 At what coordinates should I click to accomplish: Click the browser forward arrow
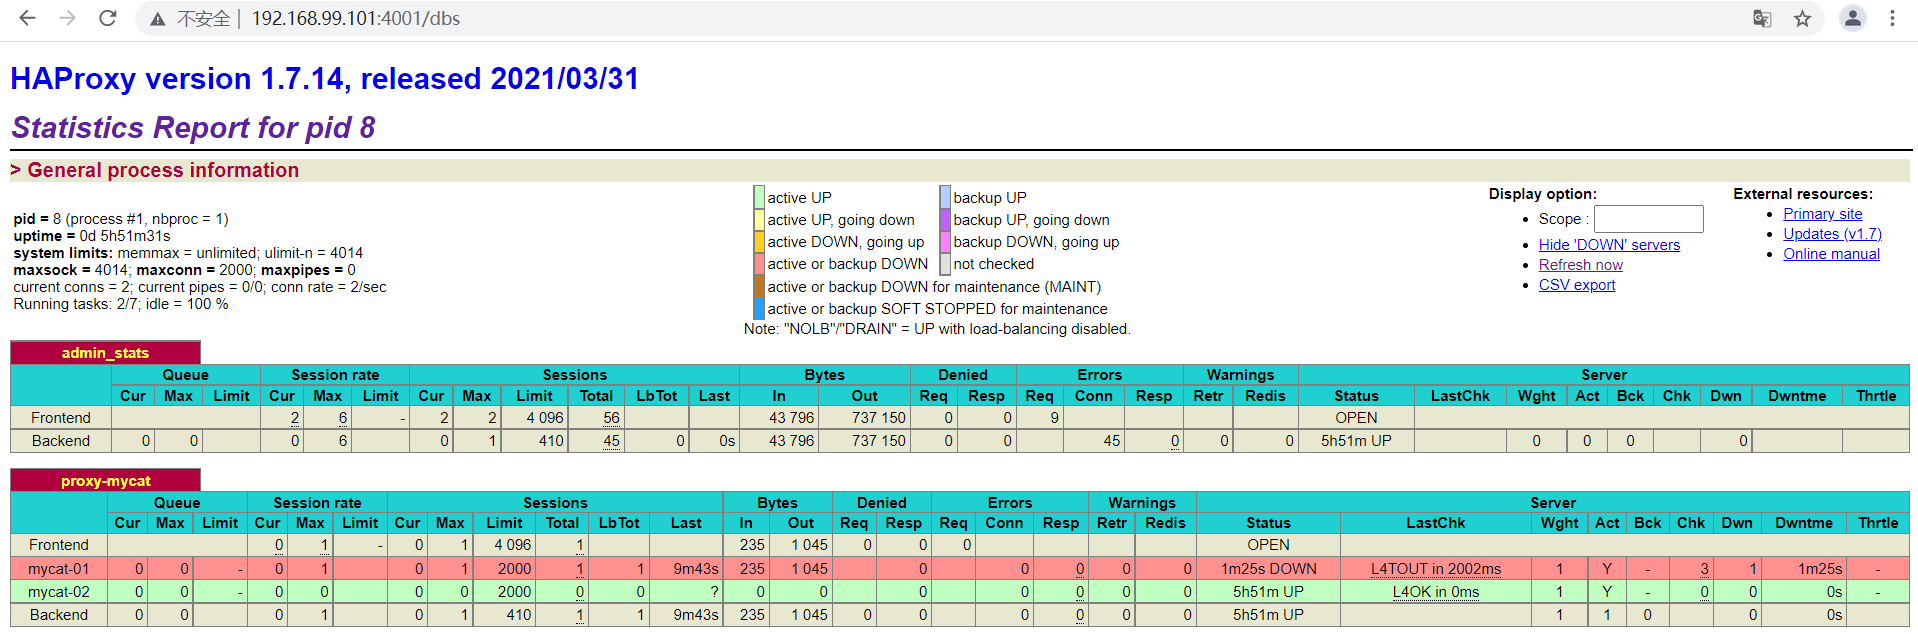tap(67, 18)
